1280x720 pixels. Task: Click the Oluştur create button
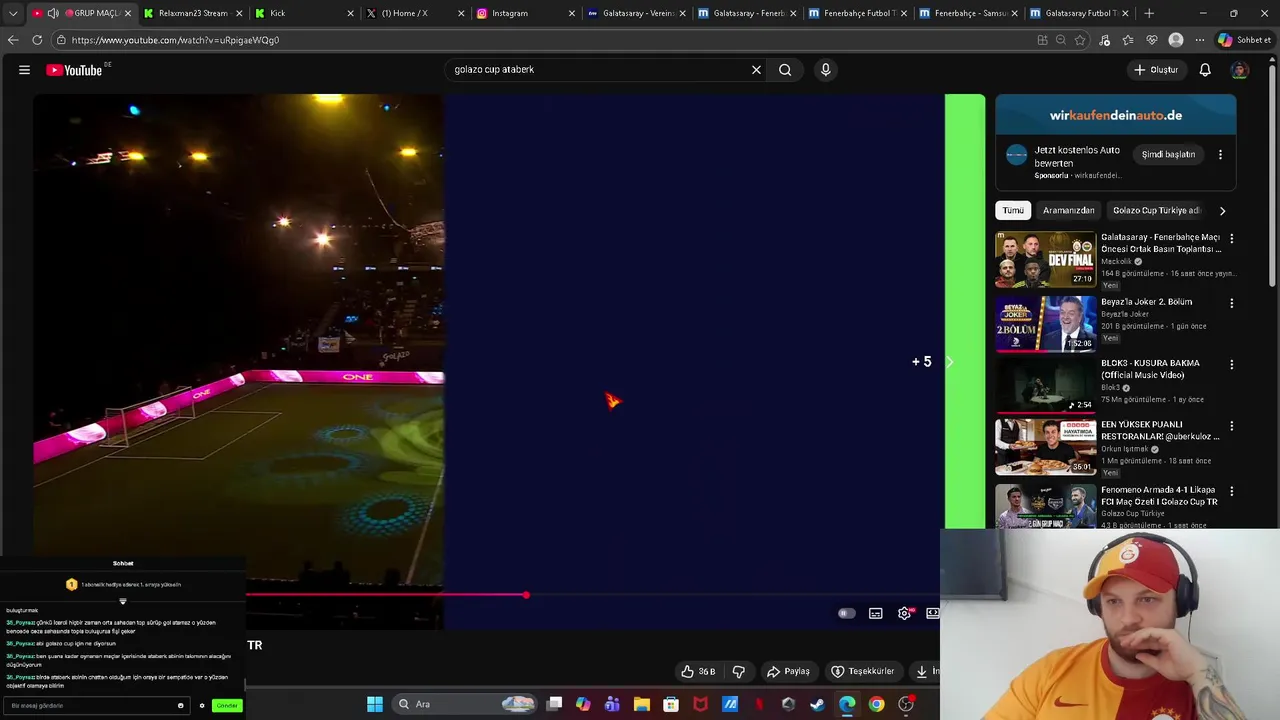click(1156, 70)
